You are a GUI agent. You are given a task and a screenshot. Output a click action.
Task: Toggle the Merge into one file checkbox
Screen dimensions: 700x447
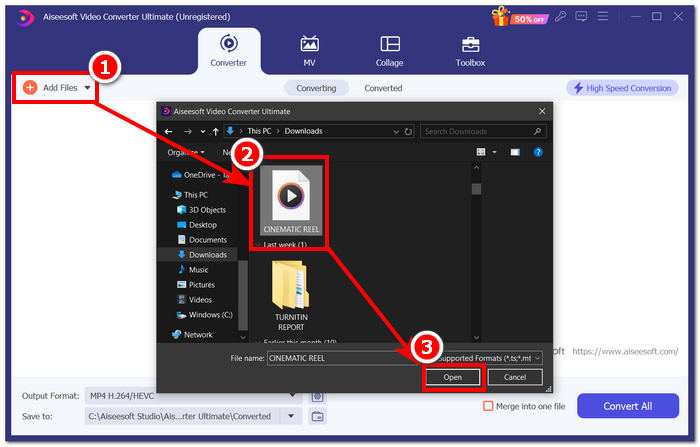point(488,406)
